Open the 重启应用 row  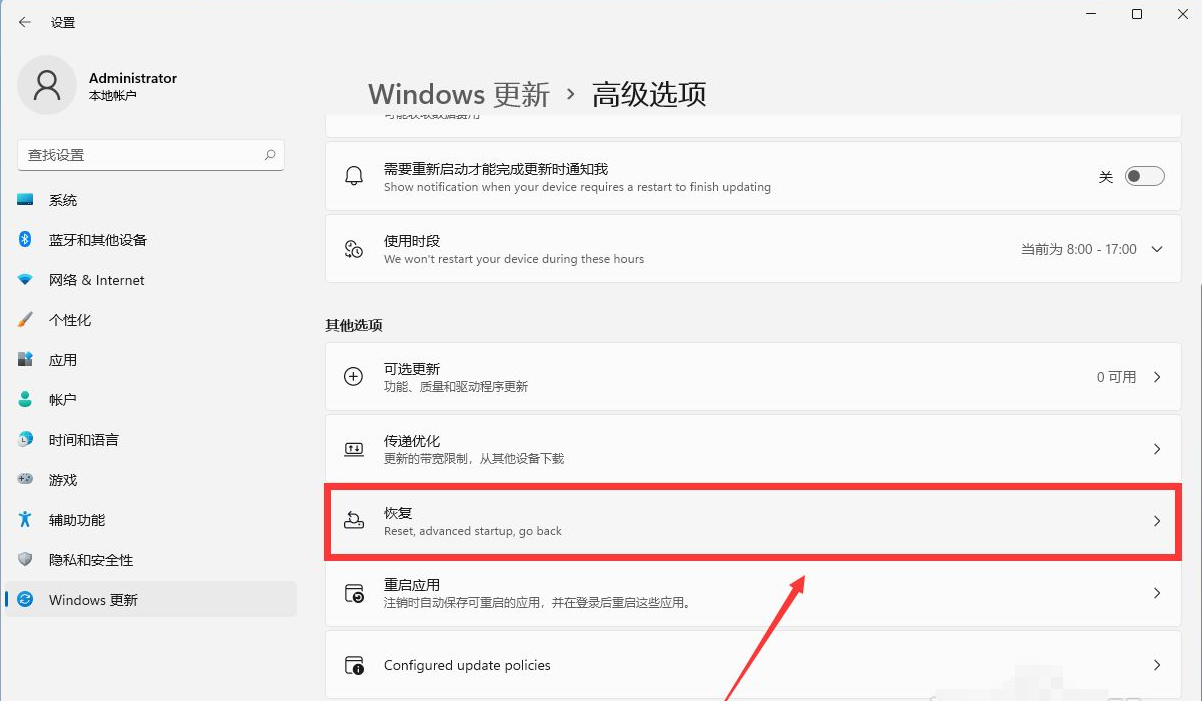pyautogui.click(x=753, y=593)
